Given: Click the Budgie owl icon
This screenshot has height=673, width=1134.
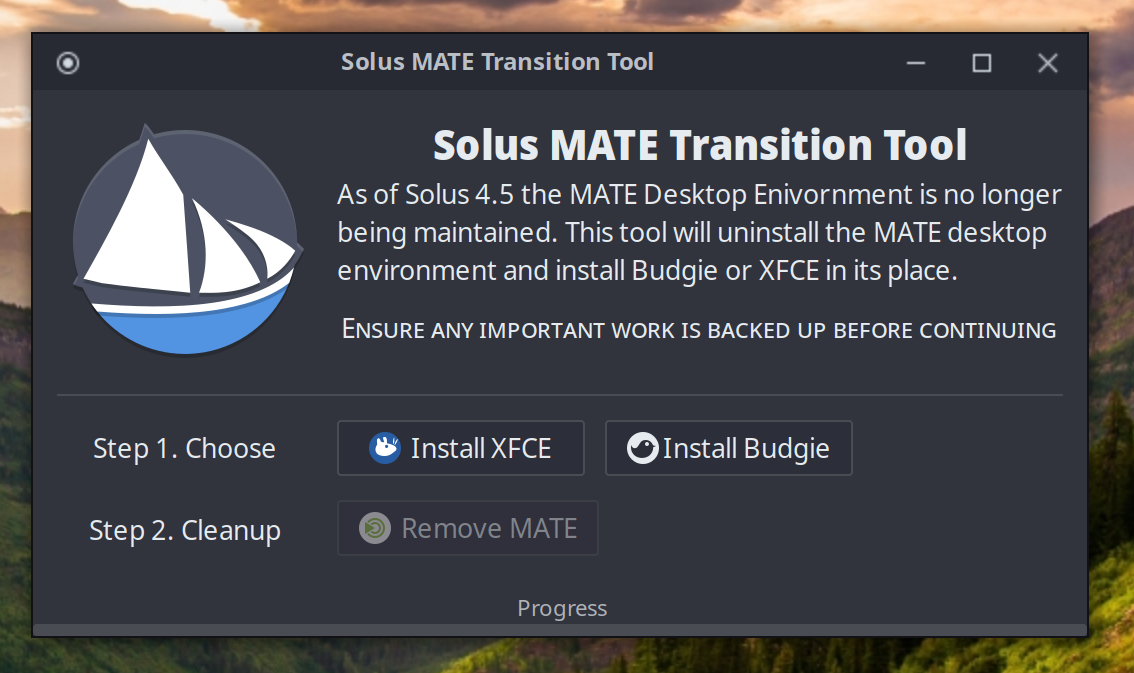Looking at the screenshot, I should point(645,447).
